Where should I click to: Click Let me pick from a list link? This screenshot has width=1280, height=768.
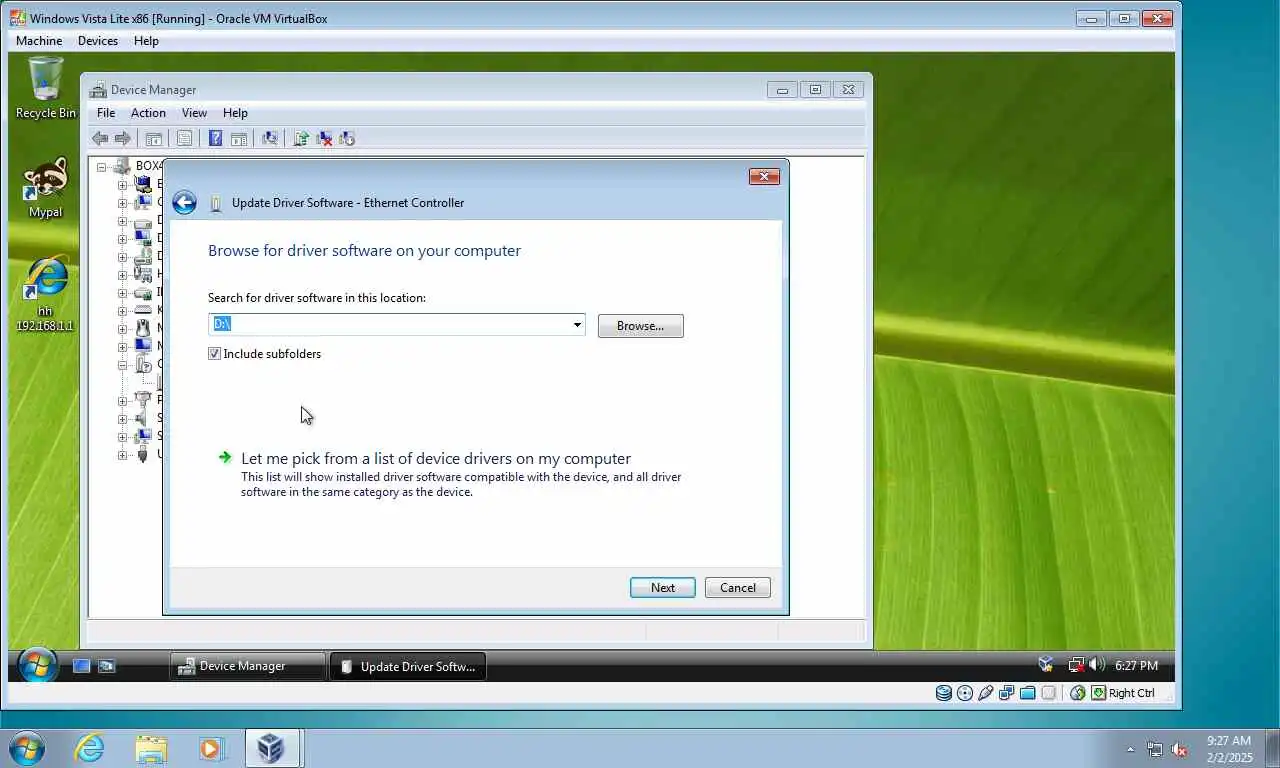pos(436,459)
